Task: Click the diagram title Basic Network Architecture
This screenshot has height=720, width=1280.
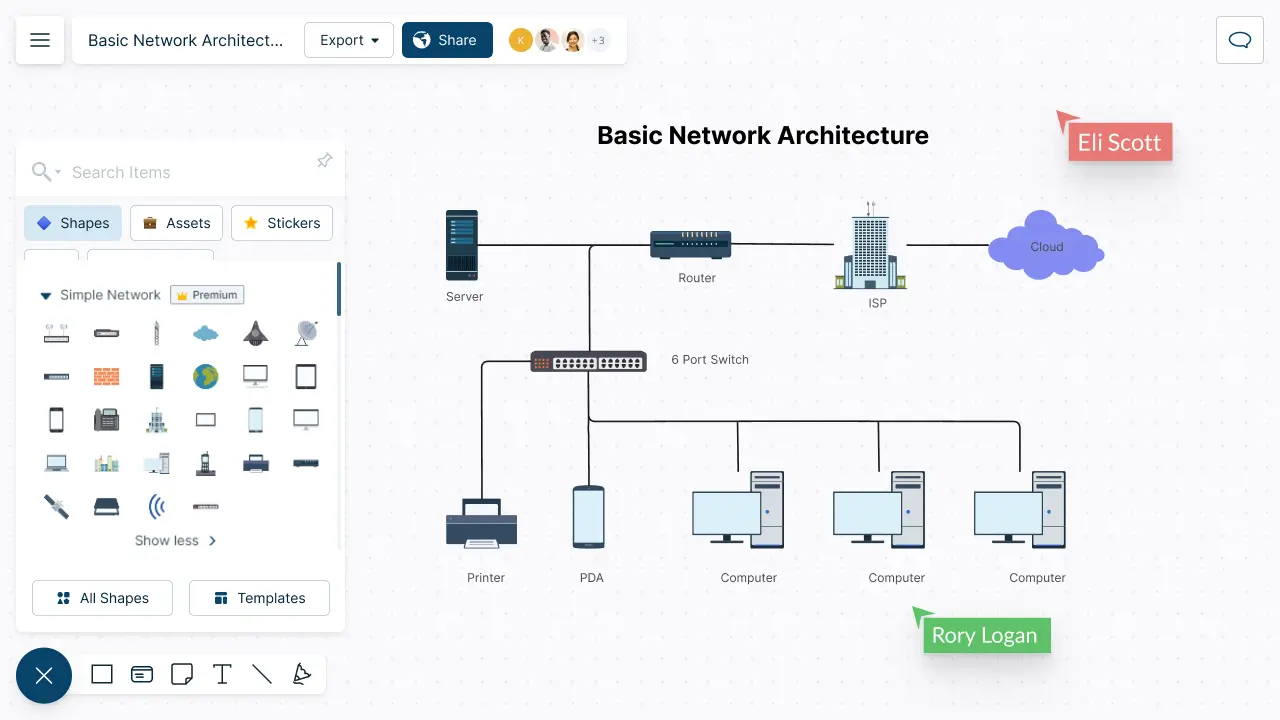Action: [x=763, y=135]
